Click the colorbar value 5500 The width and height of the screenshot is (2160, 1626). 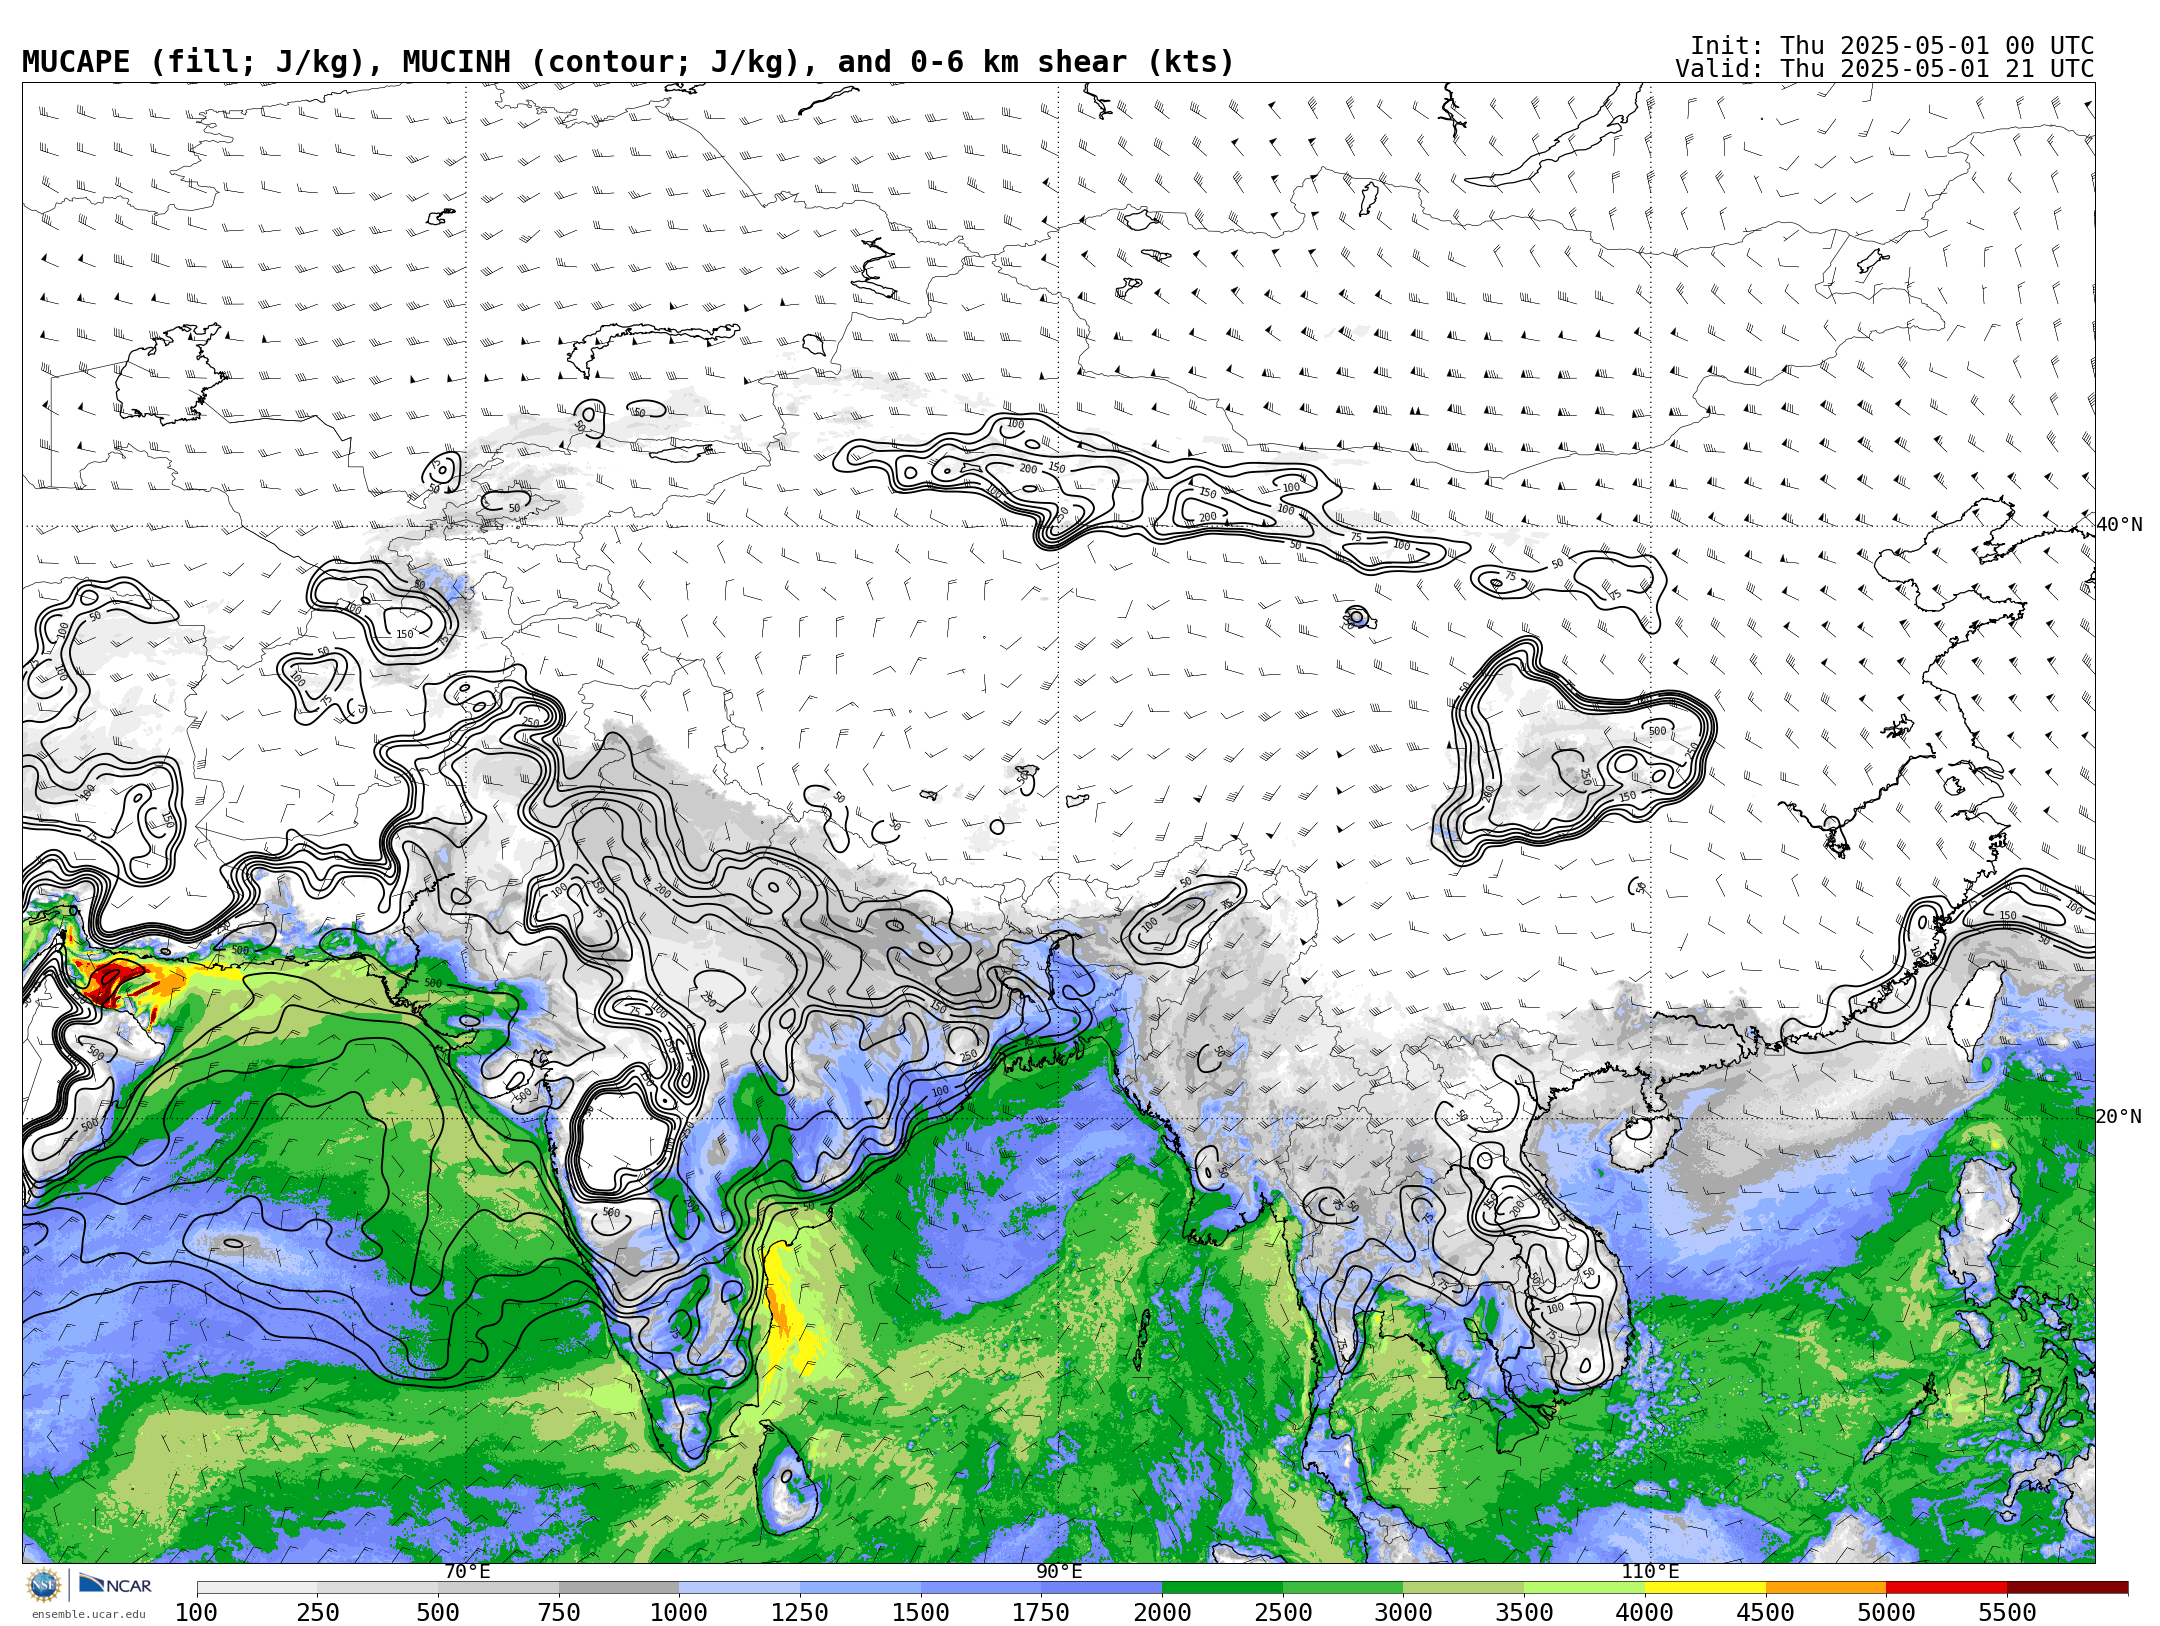2008,1613
